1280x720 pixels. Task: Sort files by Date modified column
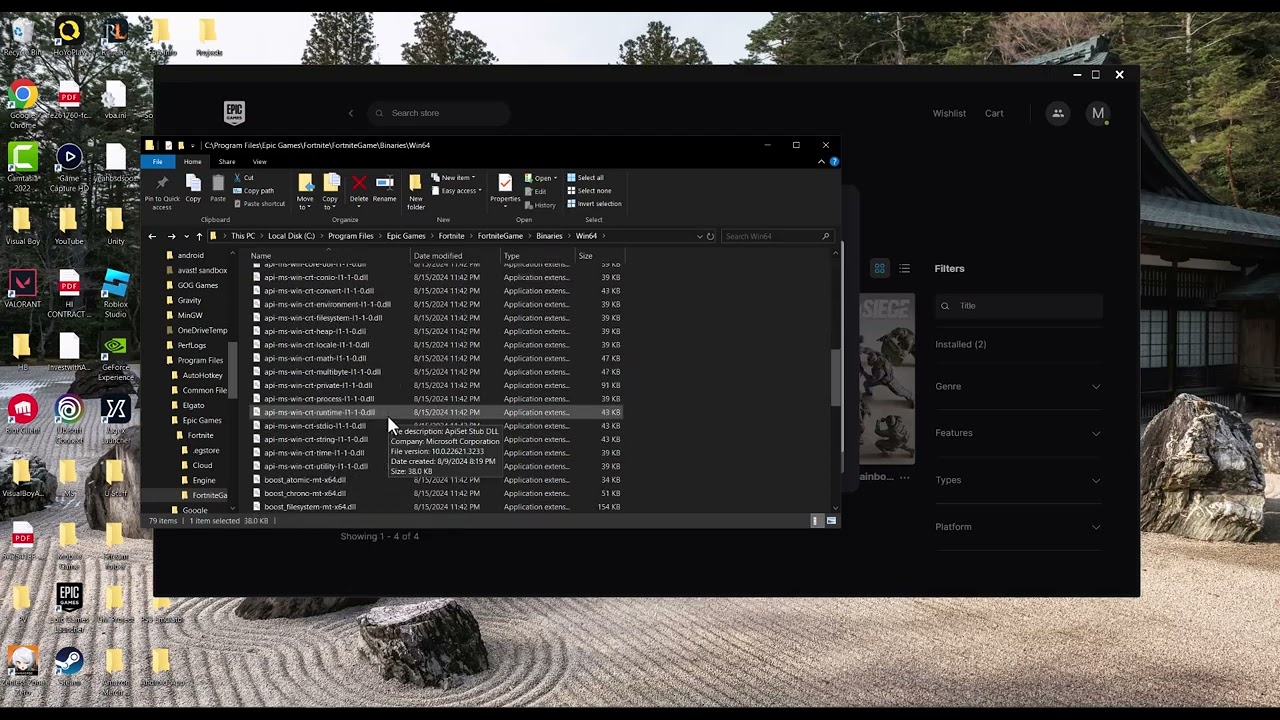438,256
